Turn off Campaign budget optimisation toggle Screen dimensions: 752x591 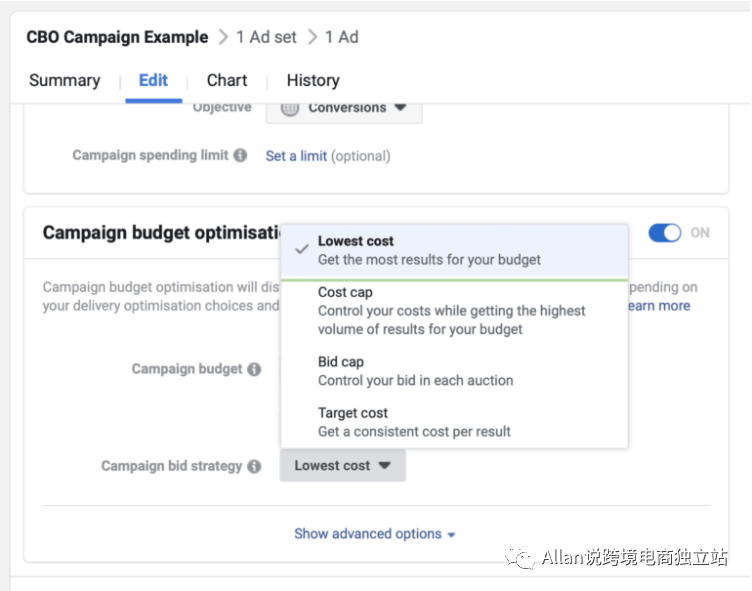click(x=665, y=233)
